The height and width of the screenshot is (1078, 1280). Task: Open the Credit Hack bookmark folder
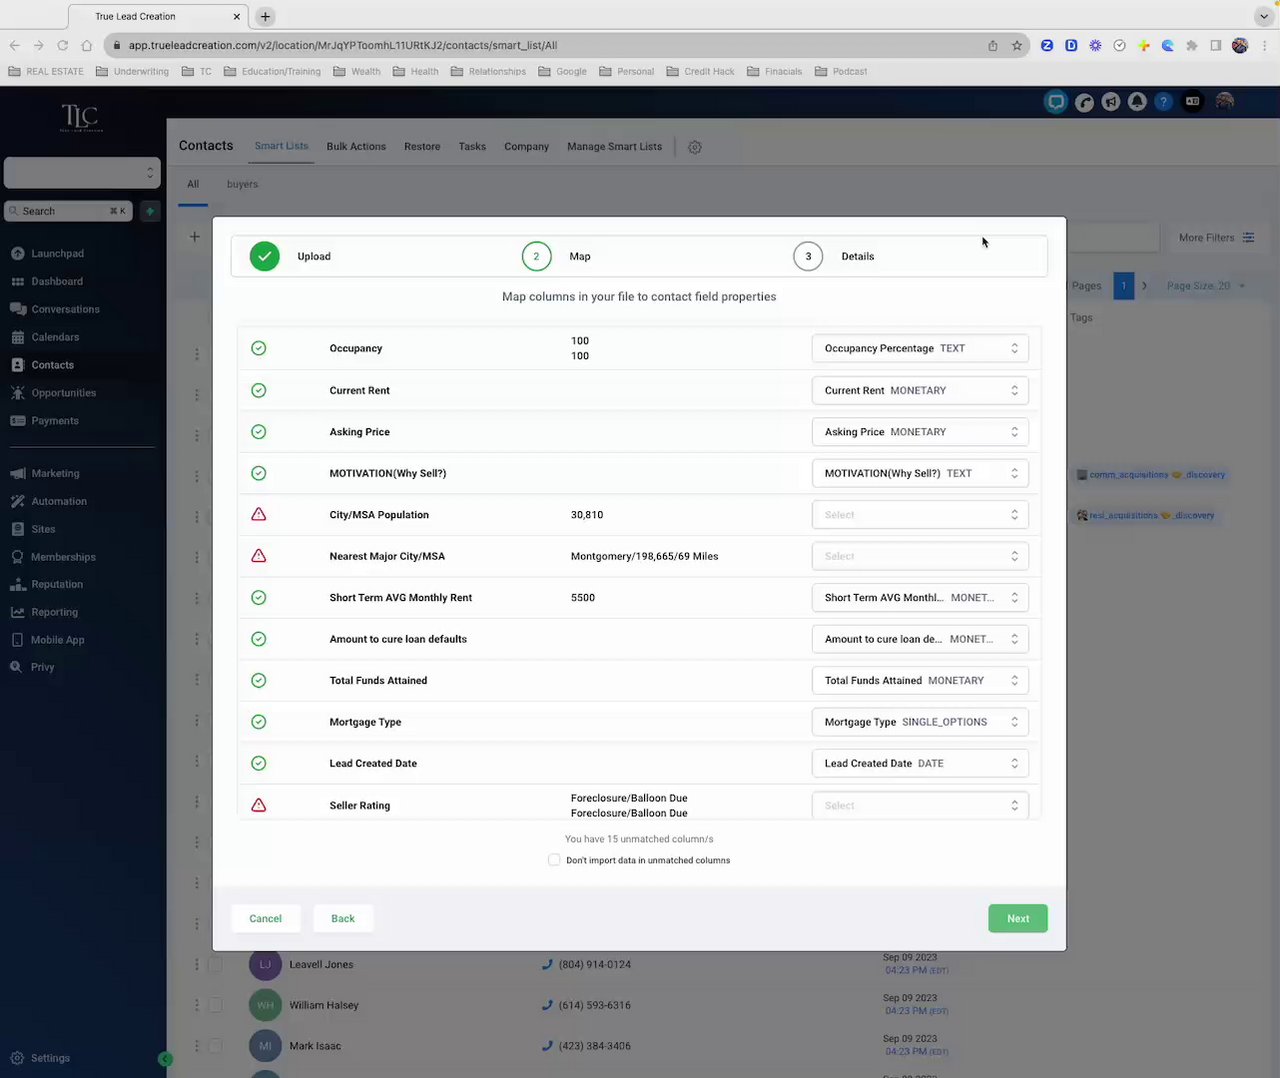point(700,72)
